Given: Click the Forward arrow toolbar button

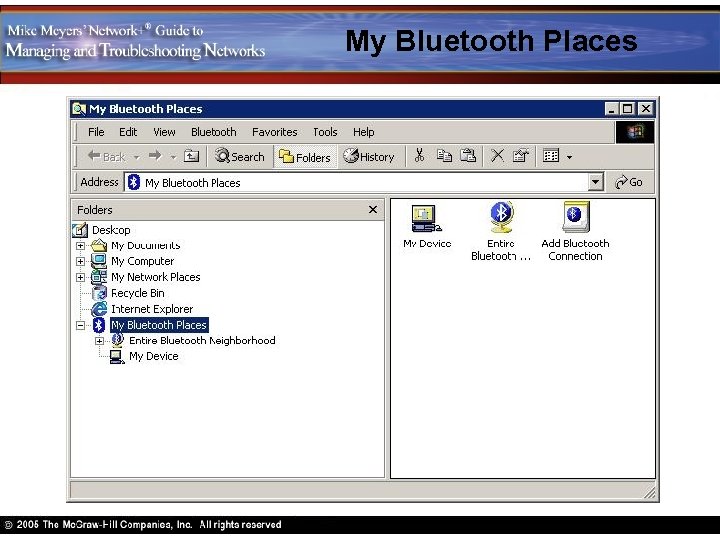Looking at the screenshot, I should pyautogui.click(x=155, y=156).
